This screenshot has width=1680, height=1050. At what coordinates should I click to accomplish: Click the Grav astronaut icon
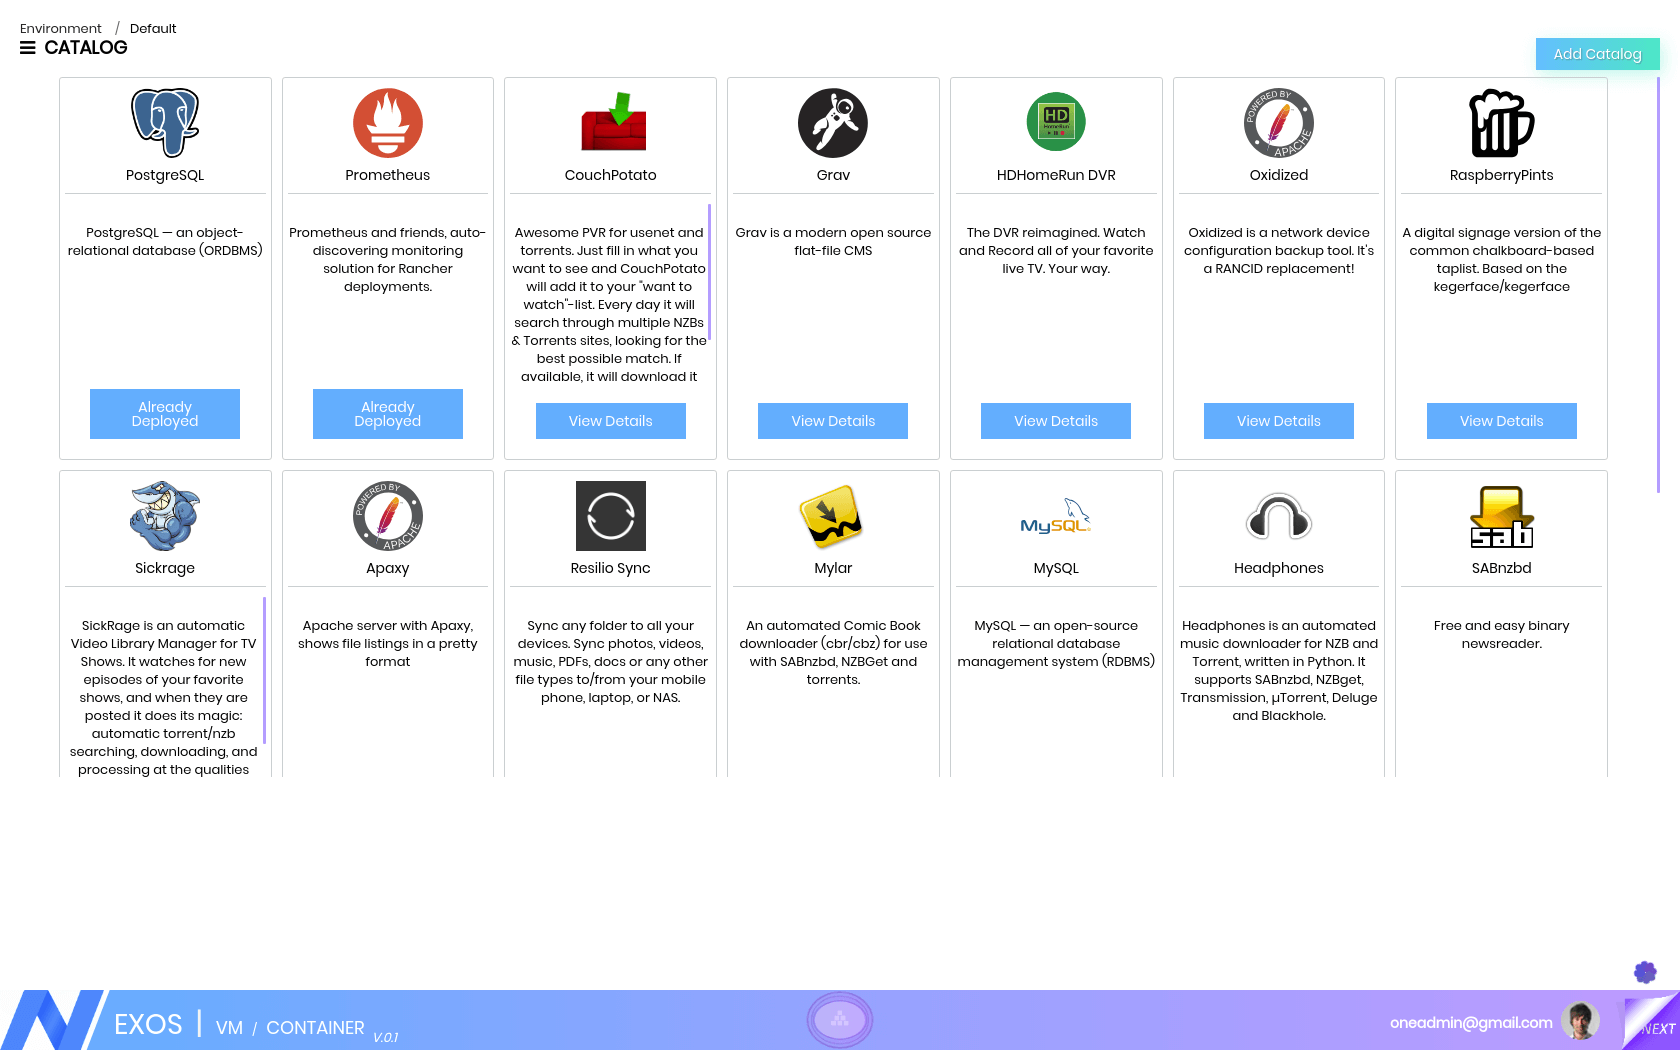[833, 123]
